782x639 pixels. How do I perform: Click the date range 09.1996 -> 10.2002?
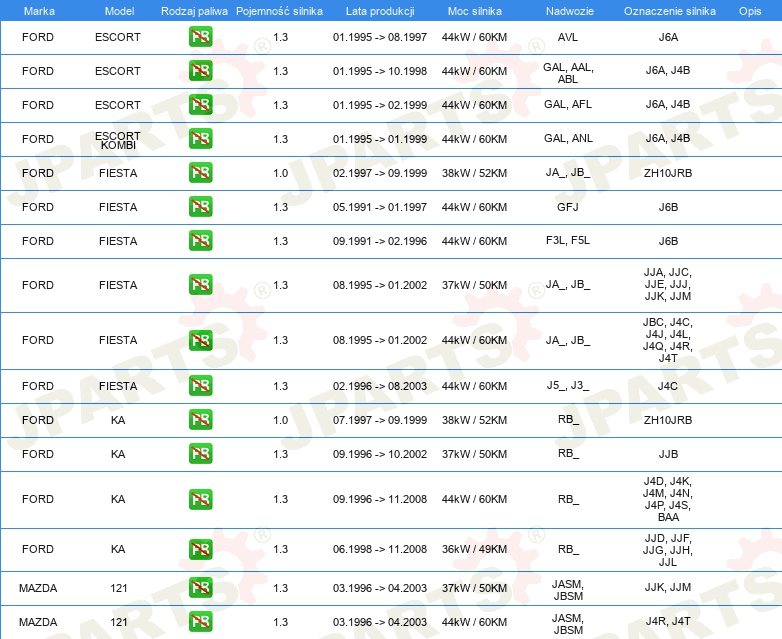coord(380,453)
